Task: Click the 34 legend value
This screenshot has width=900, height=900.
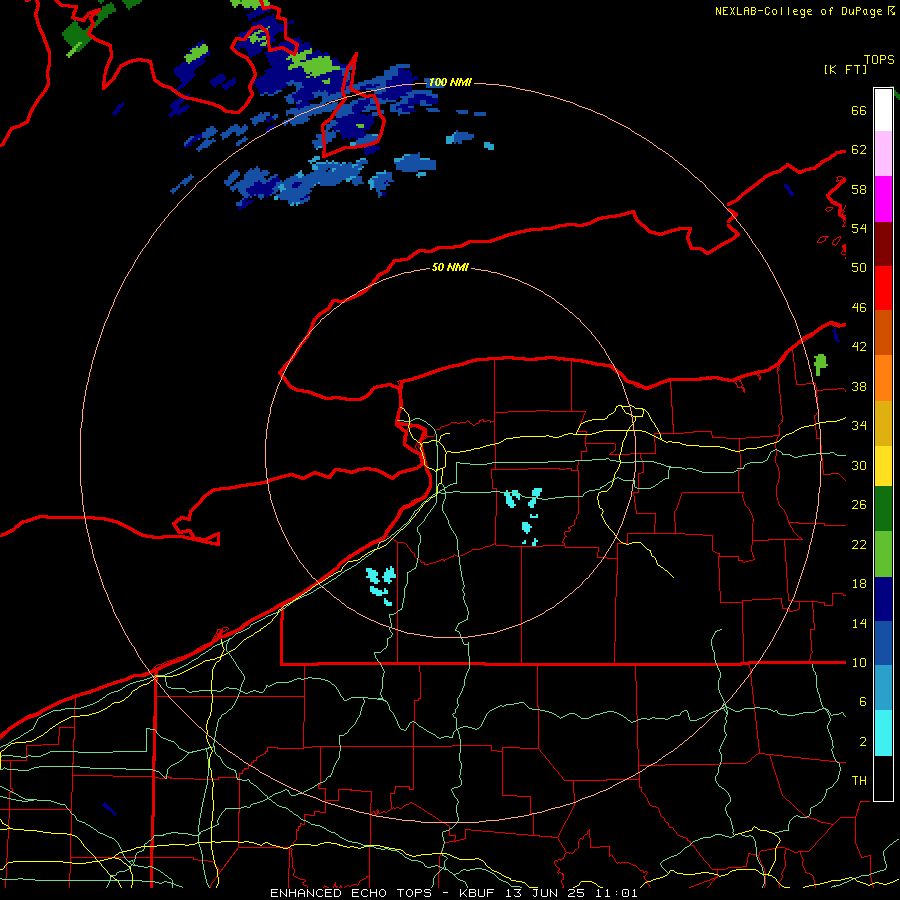Action: point(859,426)
